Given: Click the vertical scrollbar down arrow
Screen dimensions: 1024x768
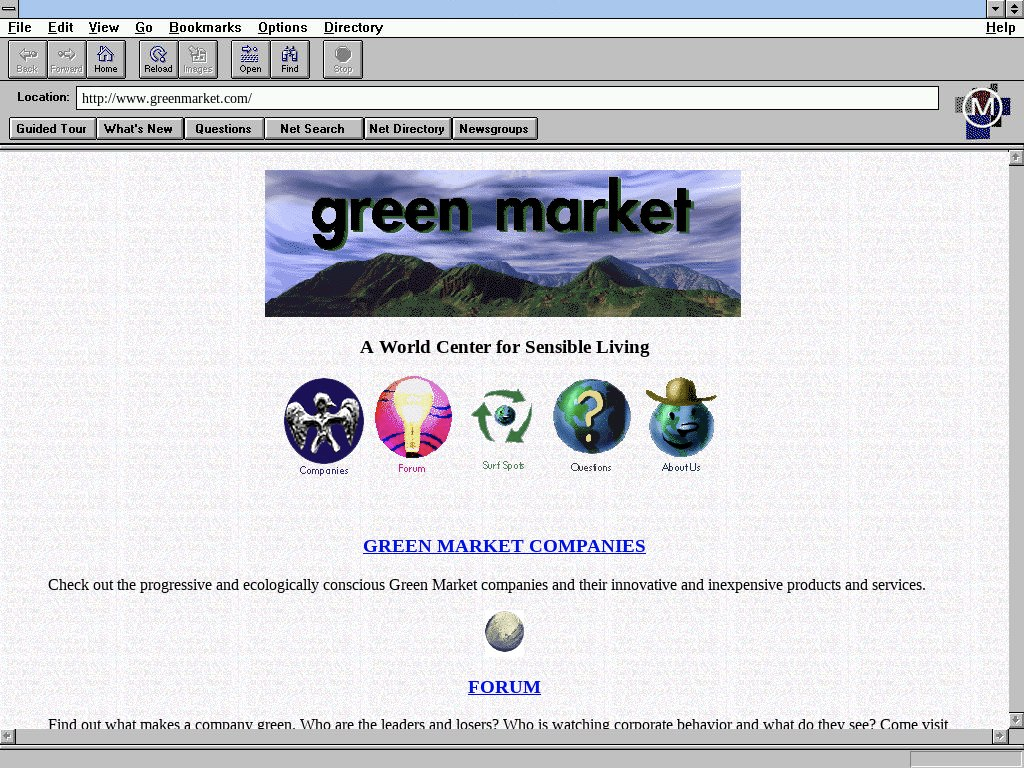Looking at the screenshot, I should click(x=1016, y=720).
